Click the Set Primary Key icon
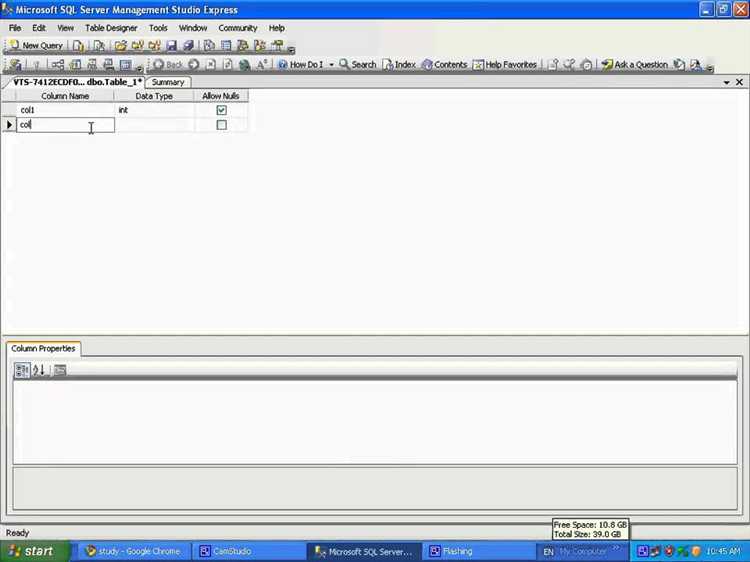This screenshot has height=562, width=750. 36,65
